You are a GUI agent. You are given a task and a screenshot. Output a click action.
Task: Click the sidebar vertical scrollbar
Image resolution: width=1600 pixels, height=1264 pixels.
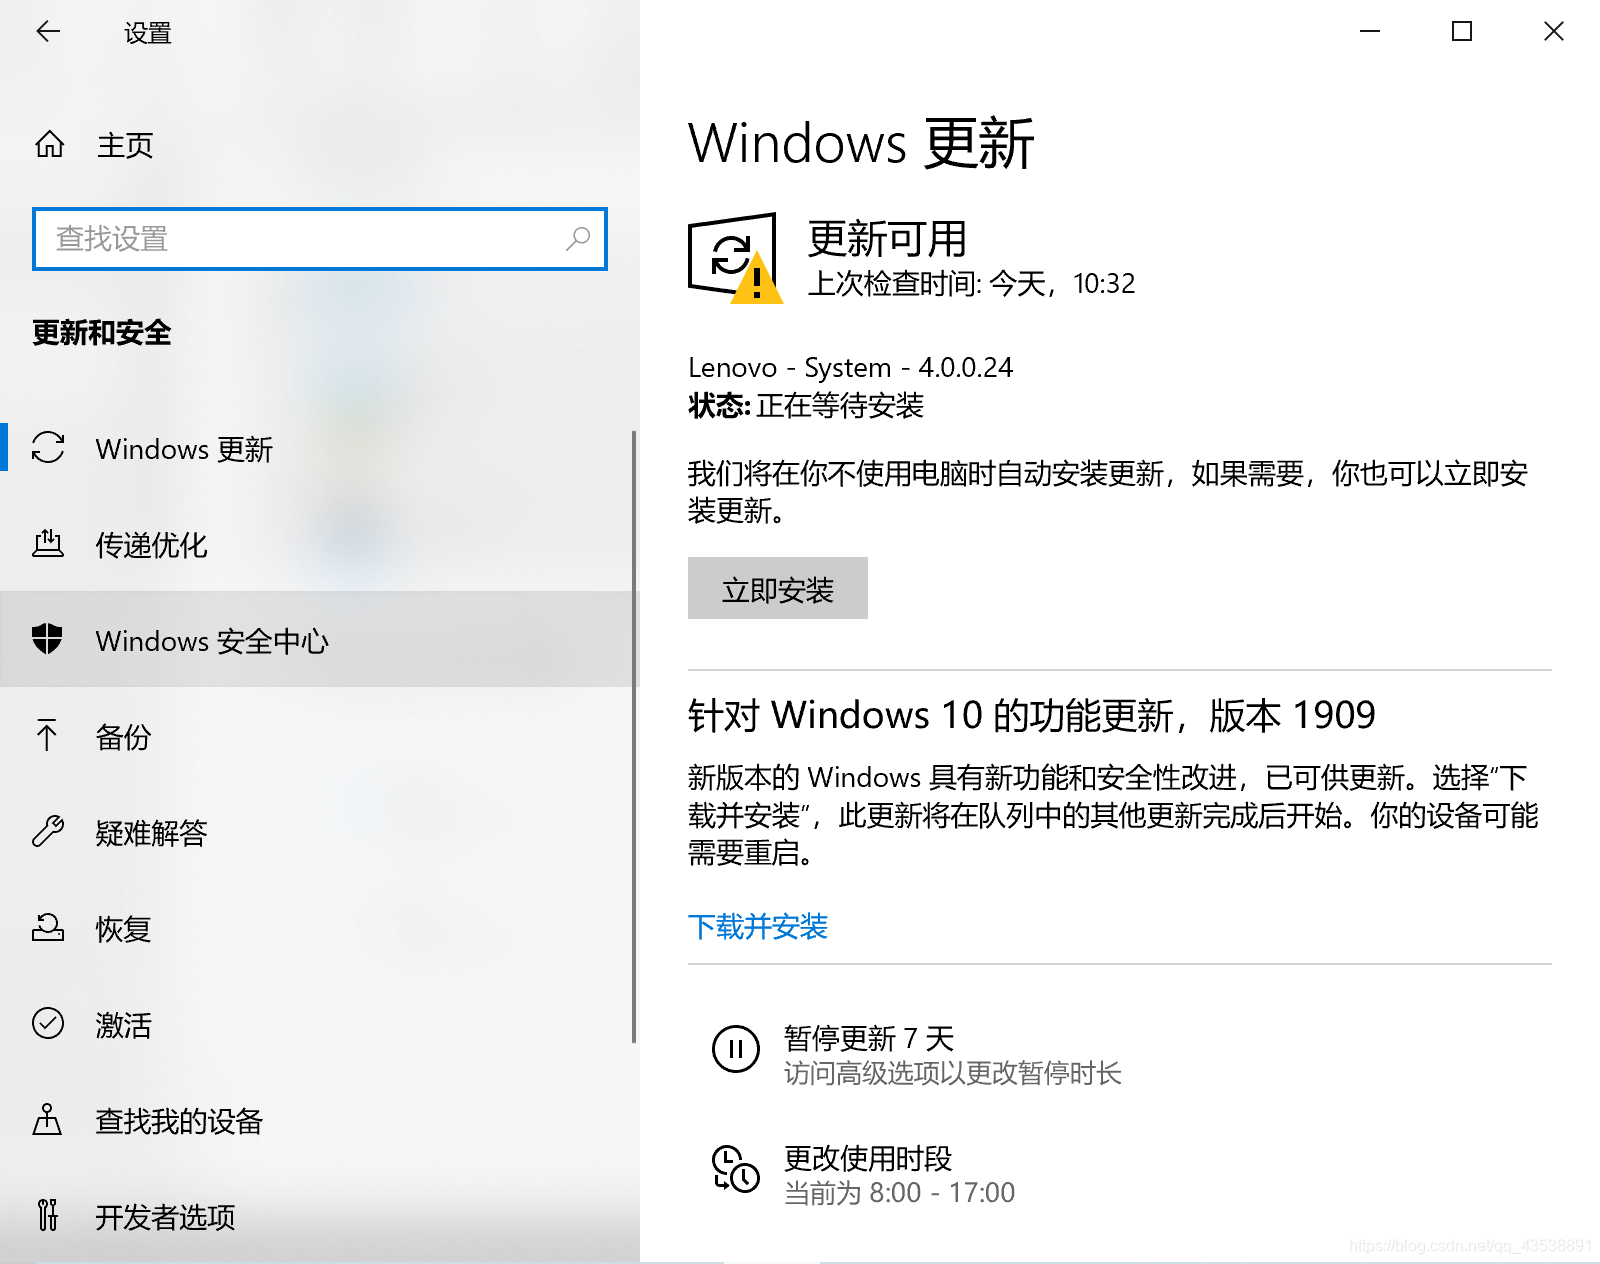click(634, 736)
